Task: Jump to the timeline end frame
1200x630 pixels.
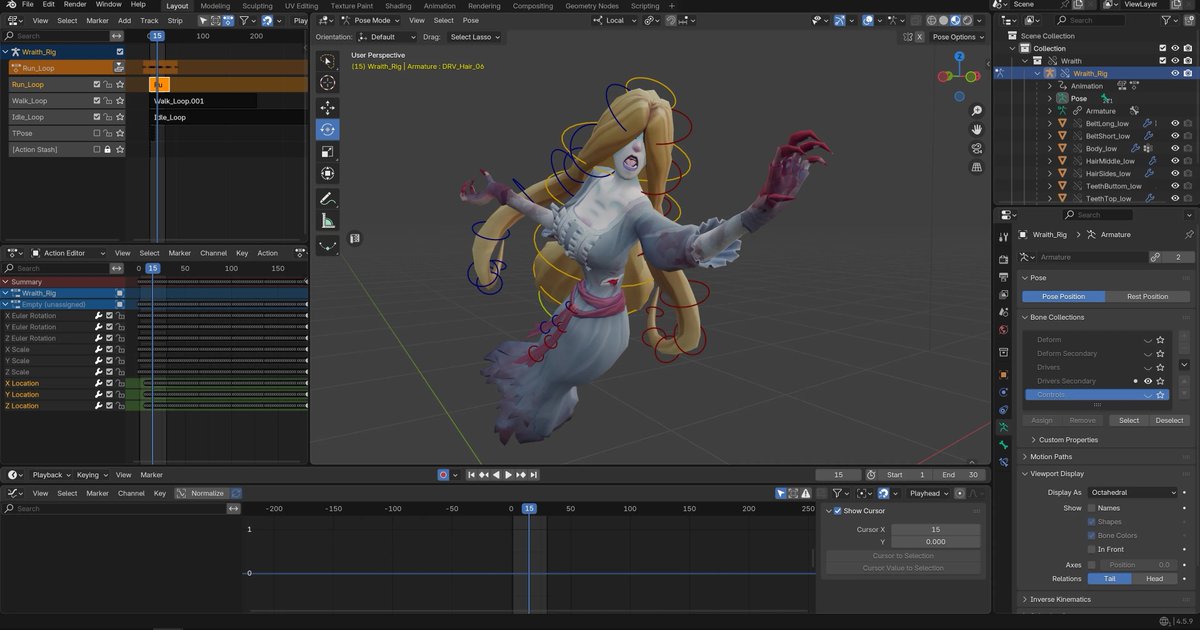Action: pyautogui.click(x=534, y=475)
